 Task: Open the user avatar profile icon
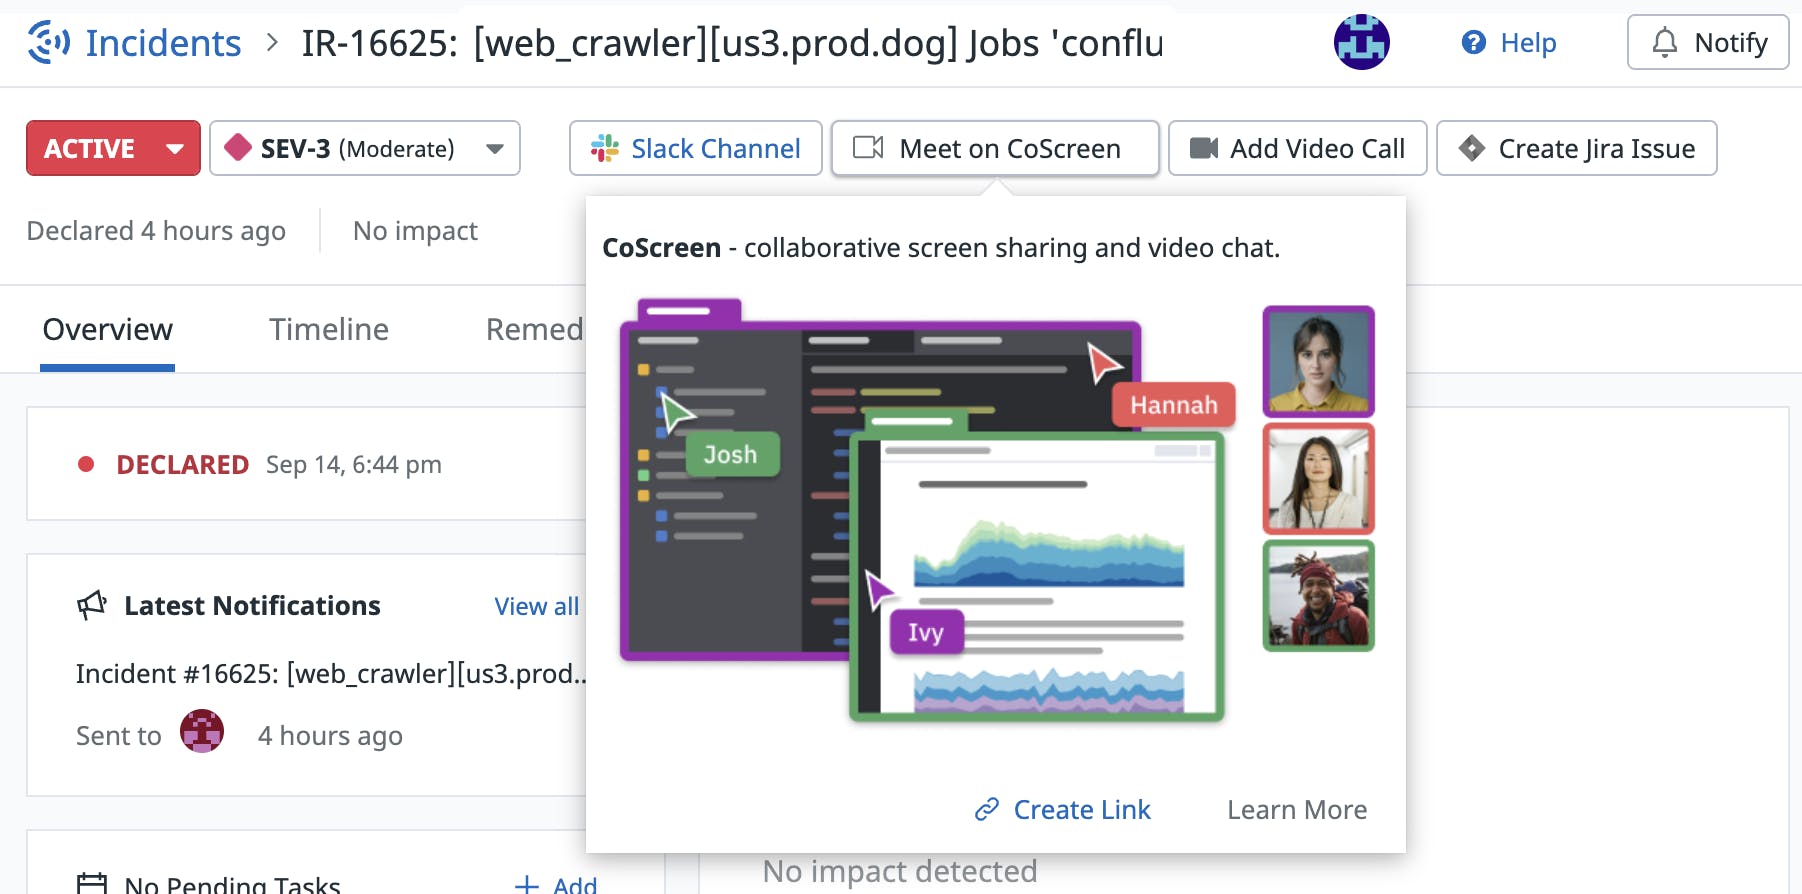click(1361, 42)
